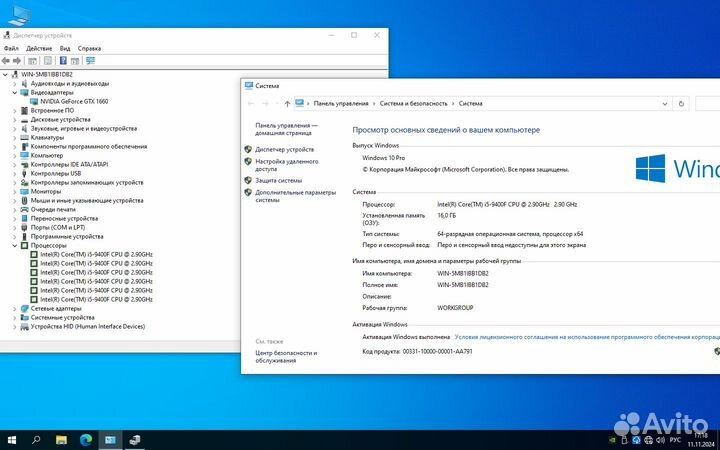Click the WORKGROUP value

click(455, 308)
